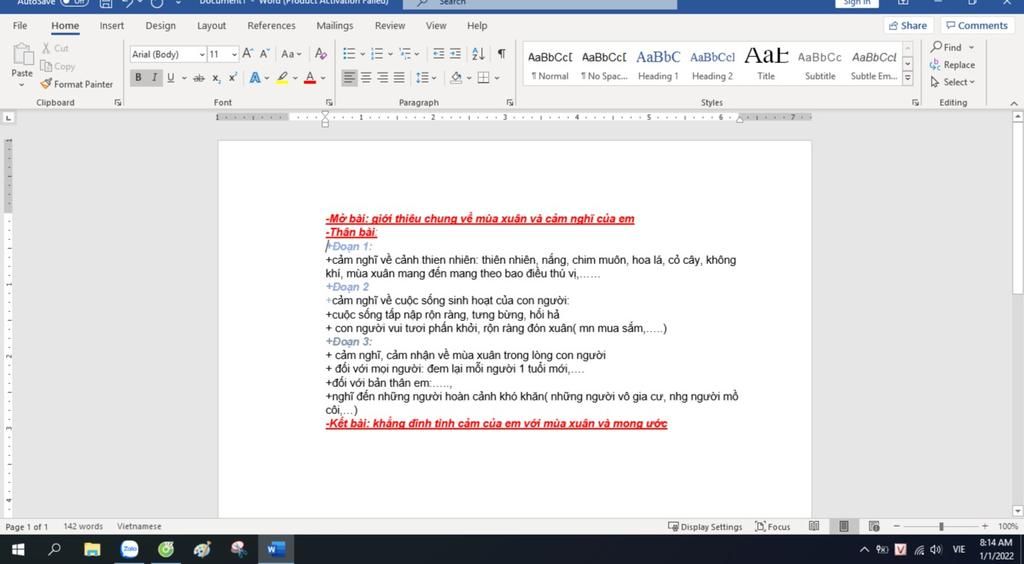1024x564 pixels.
Task: Select Print Layout view
Action: (844, 526)
